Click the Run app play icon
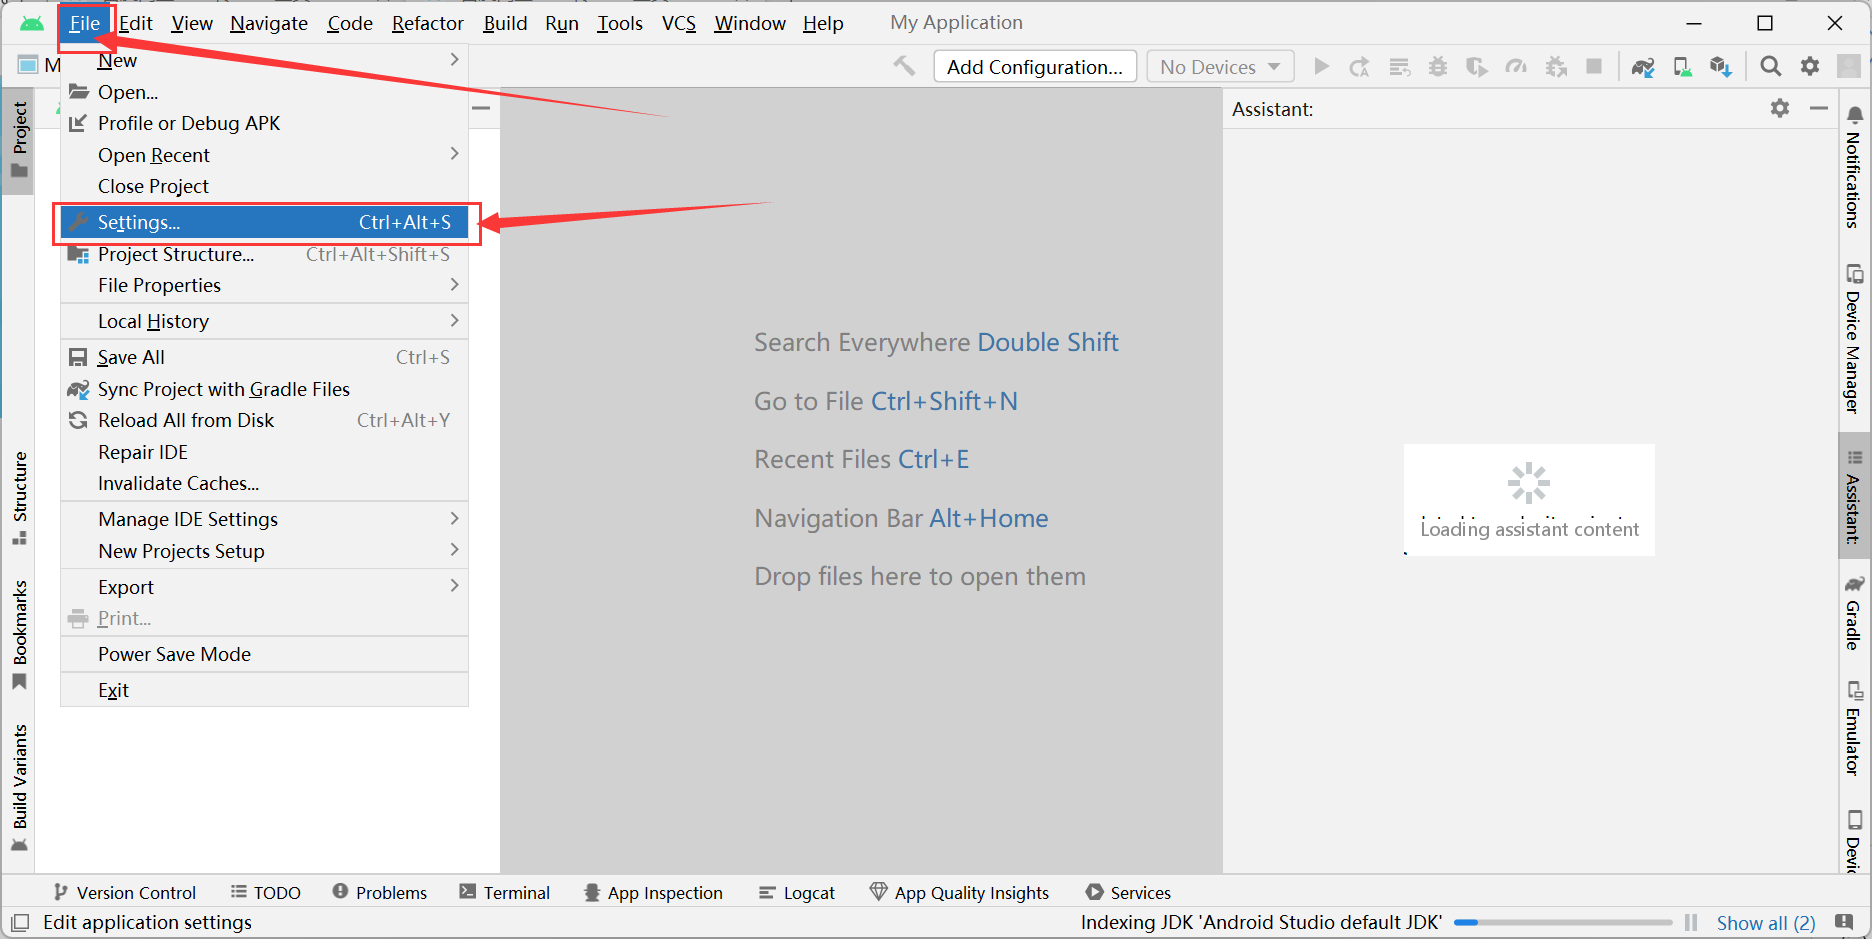The width and height of the screenshot is (1872, 939). click(x=1321, y=66)
